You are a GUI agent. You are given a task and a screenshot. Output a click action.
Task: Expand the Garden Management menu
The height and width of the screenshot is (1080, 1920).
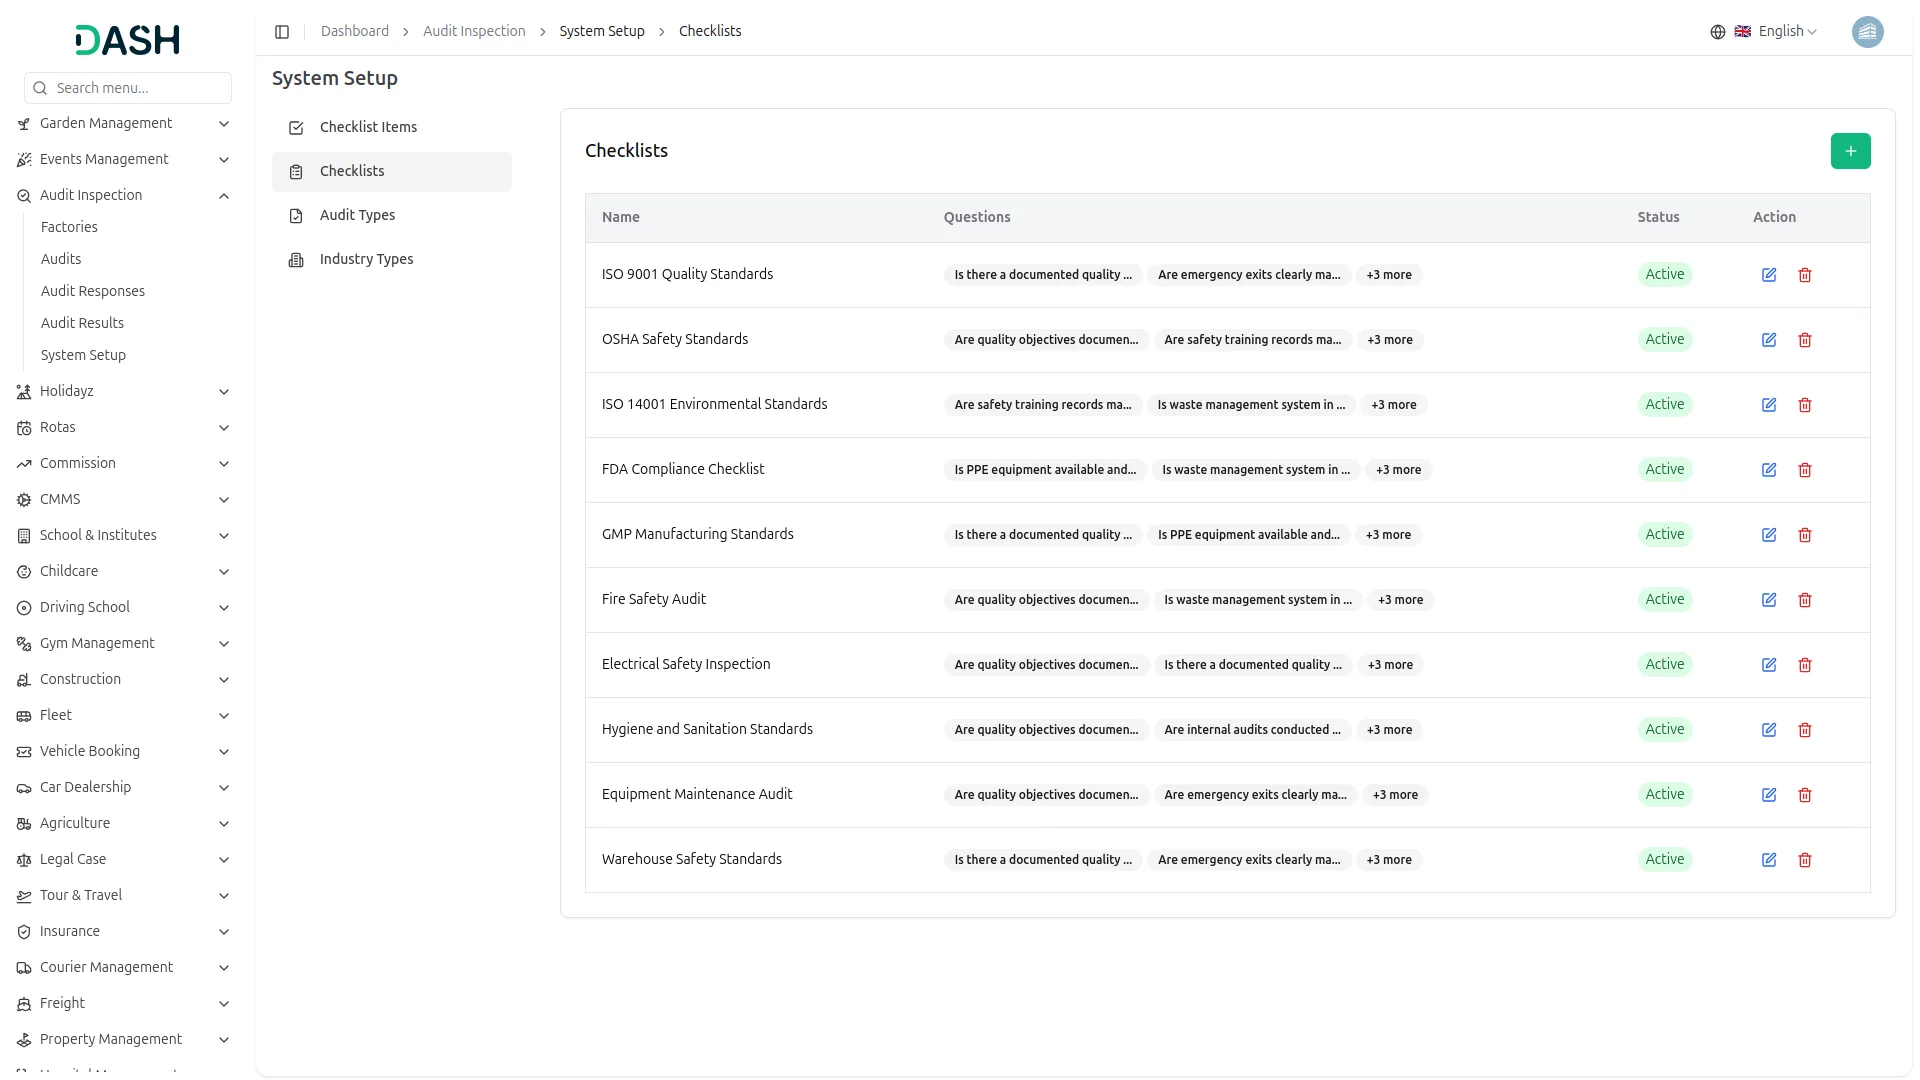click(x=224, y=124)
